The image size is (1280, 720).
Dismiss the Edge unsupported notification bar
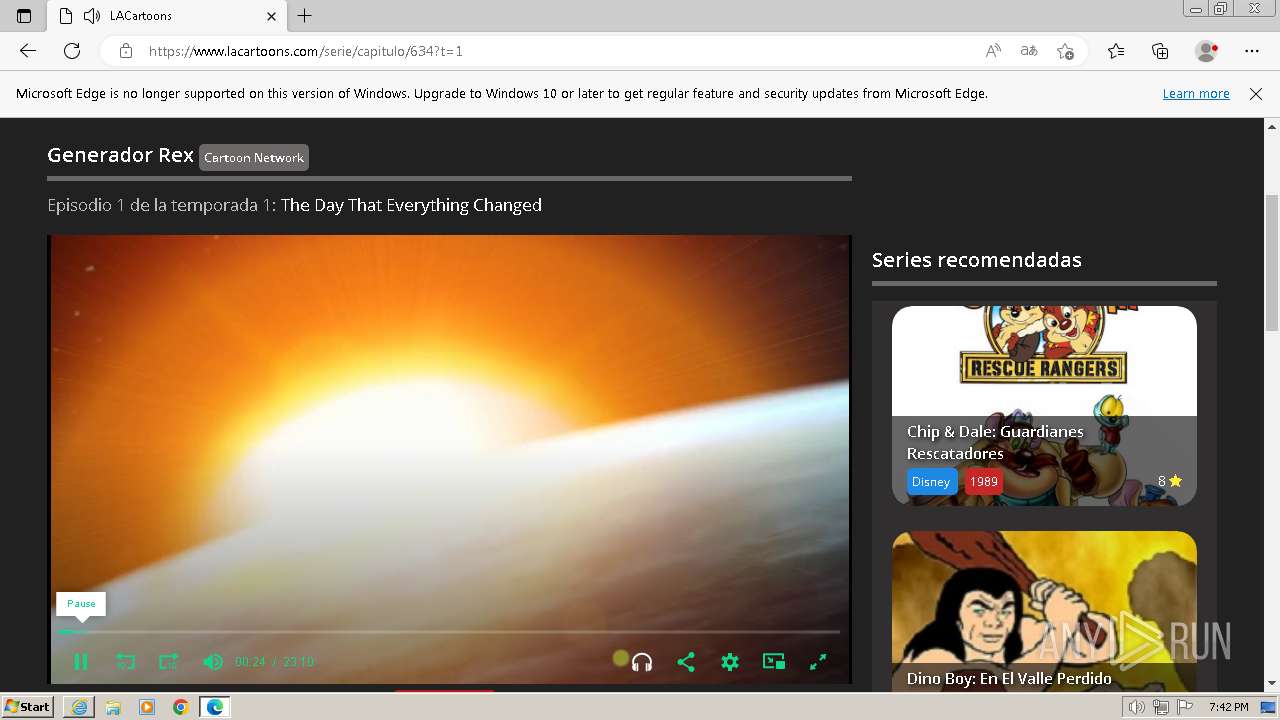click(1256, 94)
